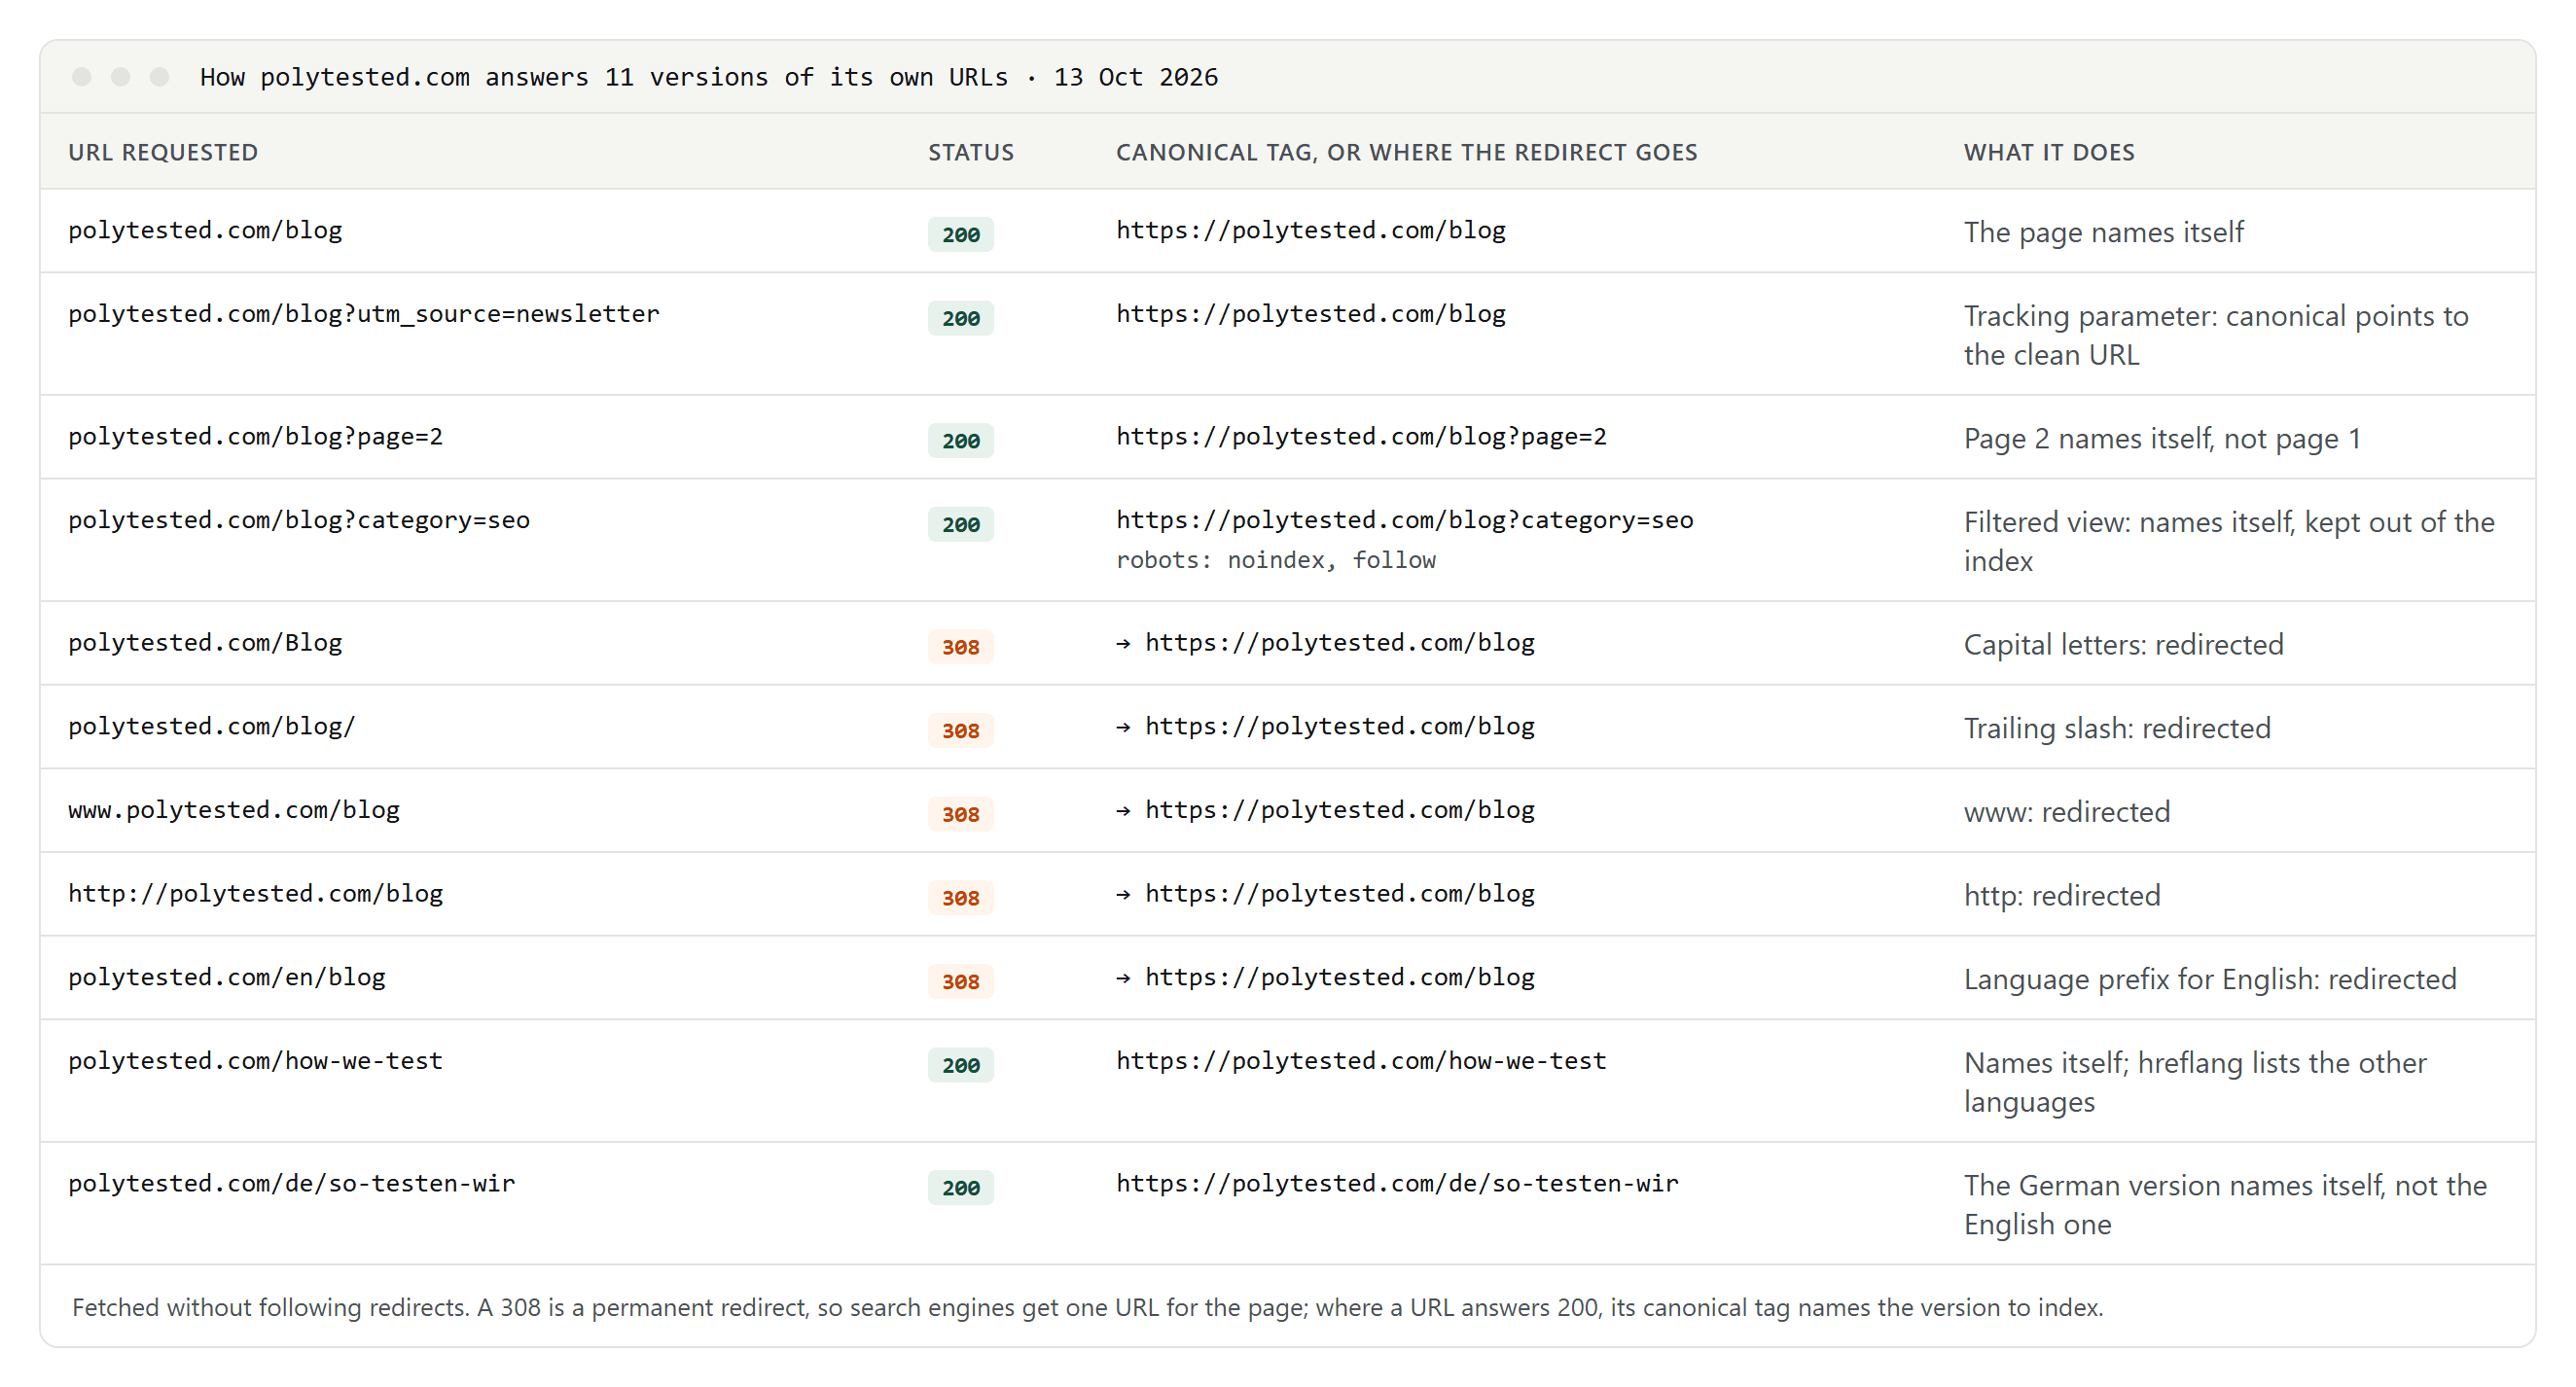This screenshot has width=2576, height=1387.
Task: Click the CANONICAL TAG column header
Action: coord(1406,152)
